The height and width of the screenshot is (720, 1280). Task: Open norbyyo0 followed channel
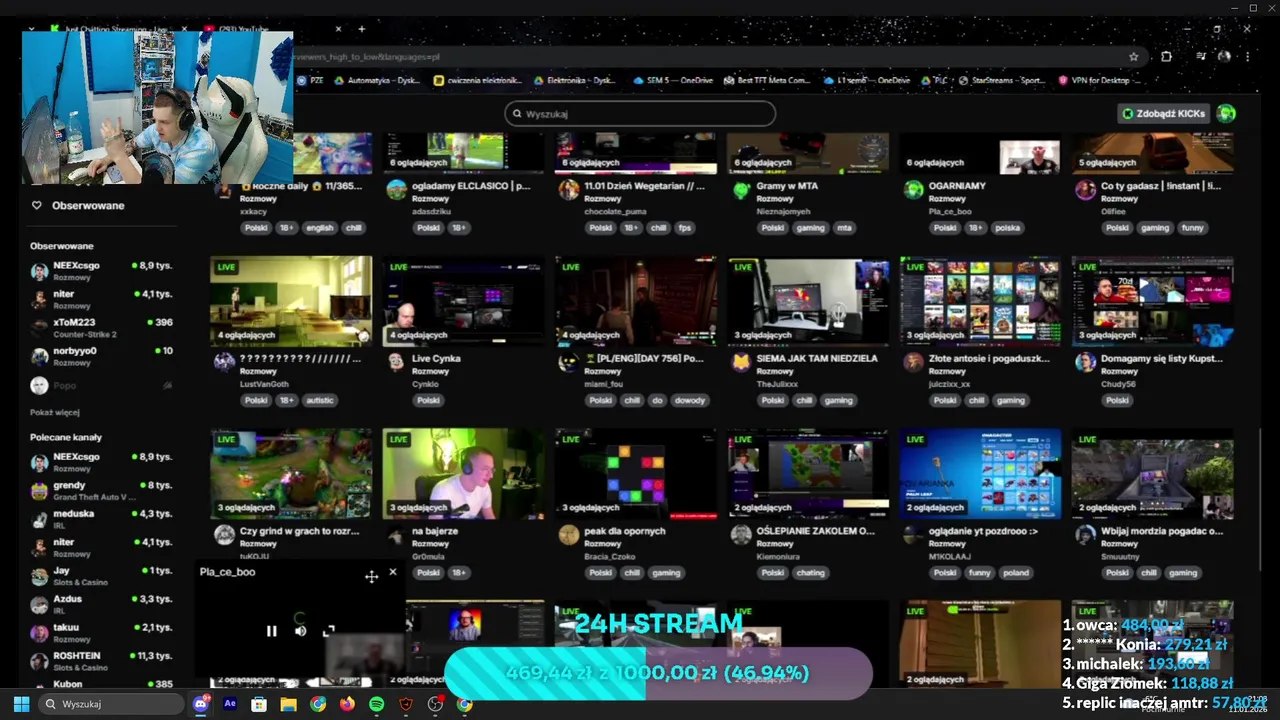tap(101, 355)
